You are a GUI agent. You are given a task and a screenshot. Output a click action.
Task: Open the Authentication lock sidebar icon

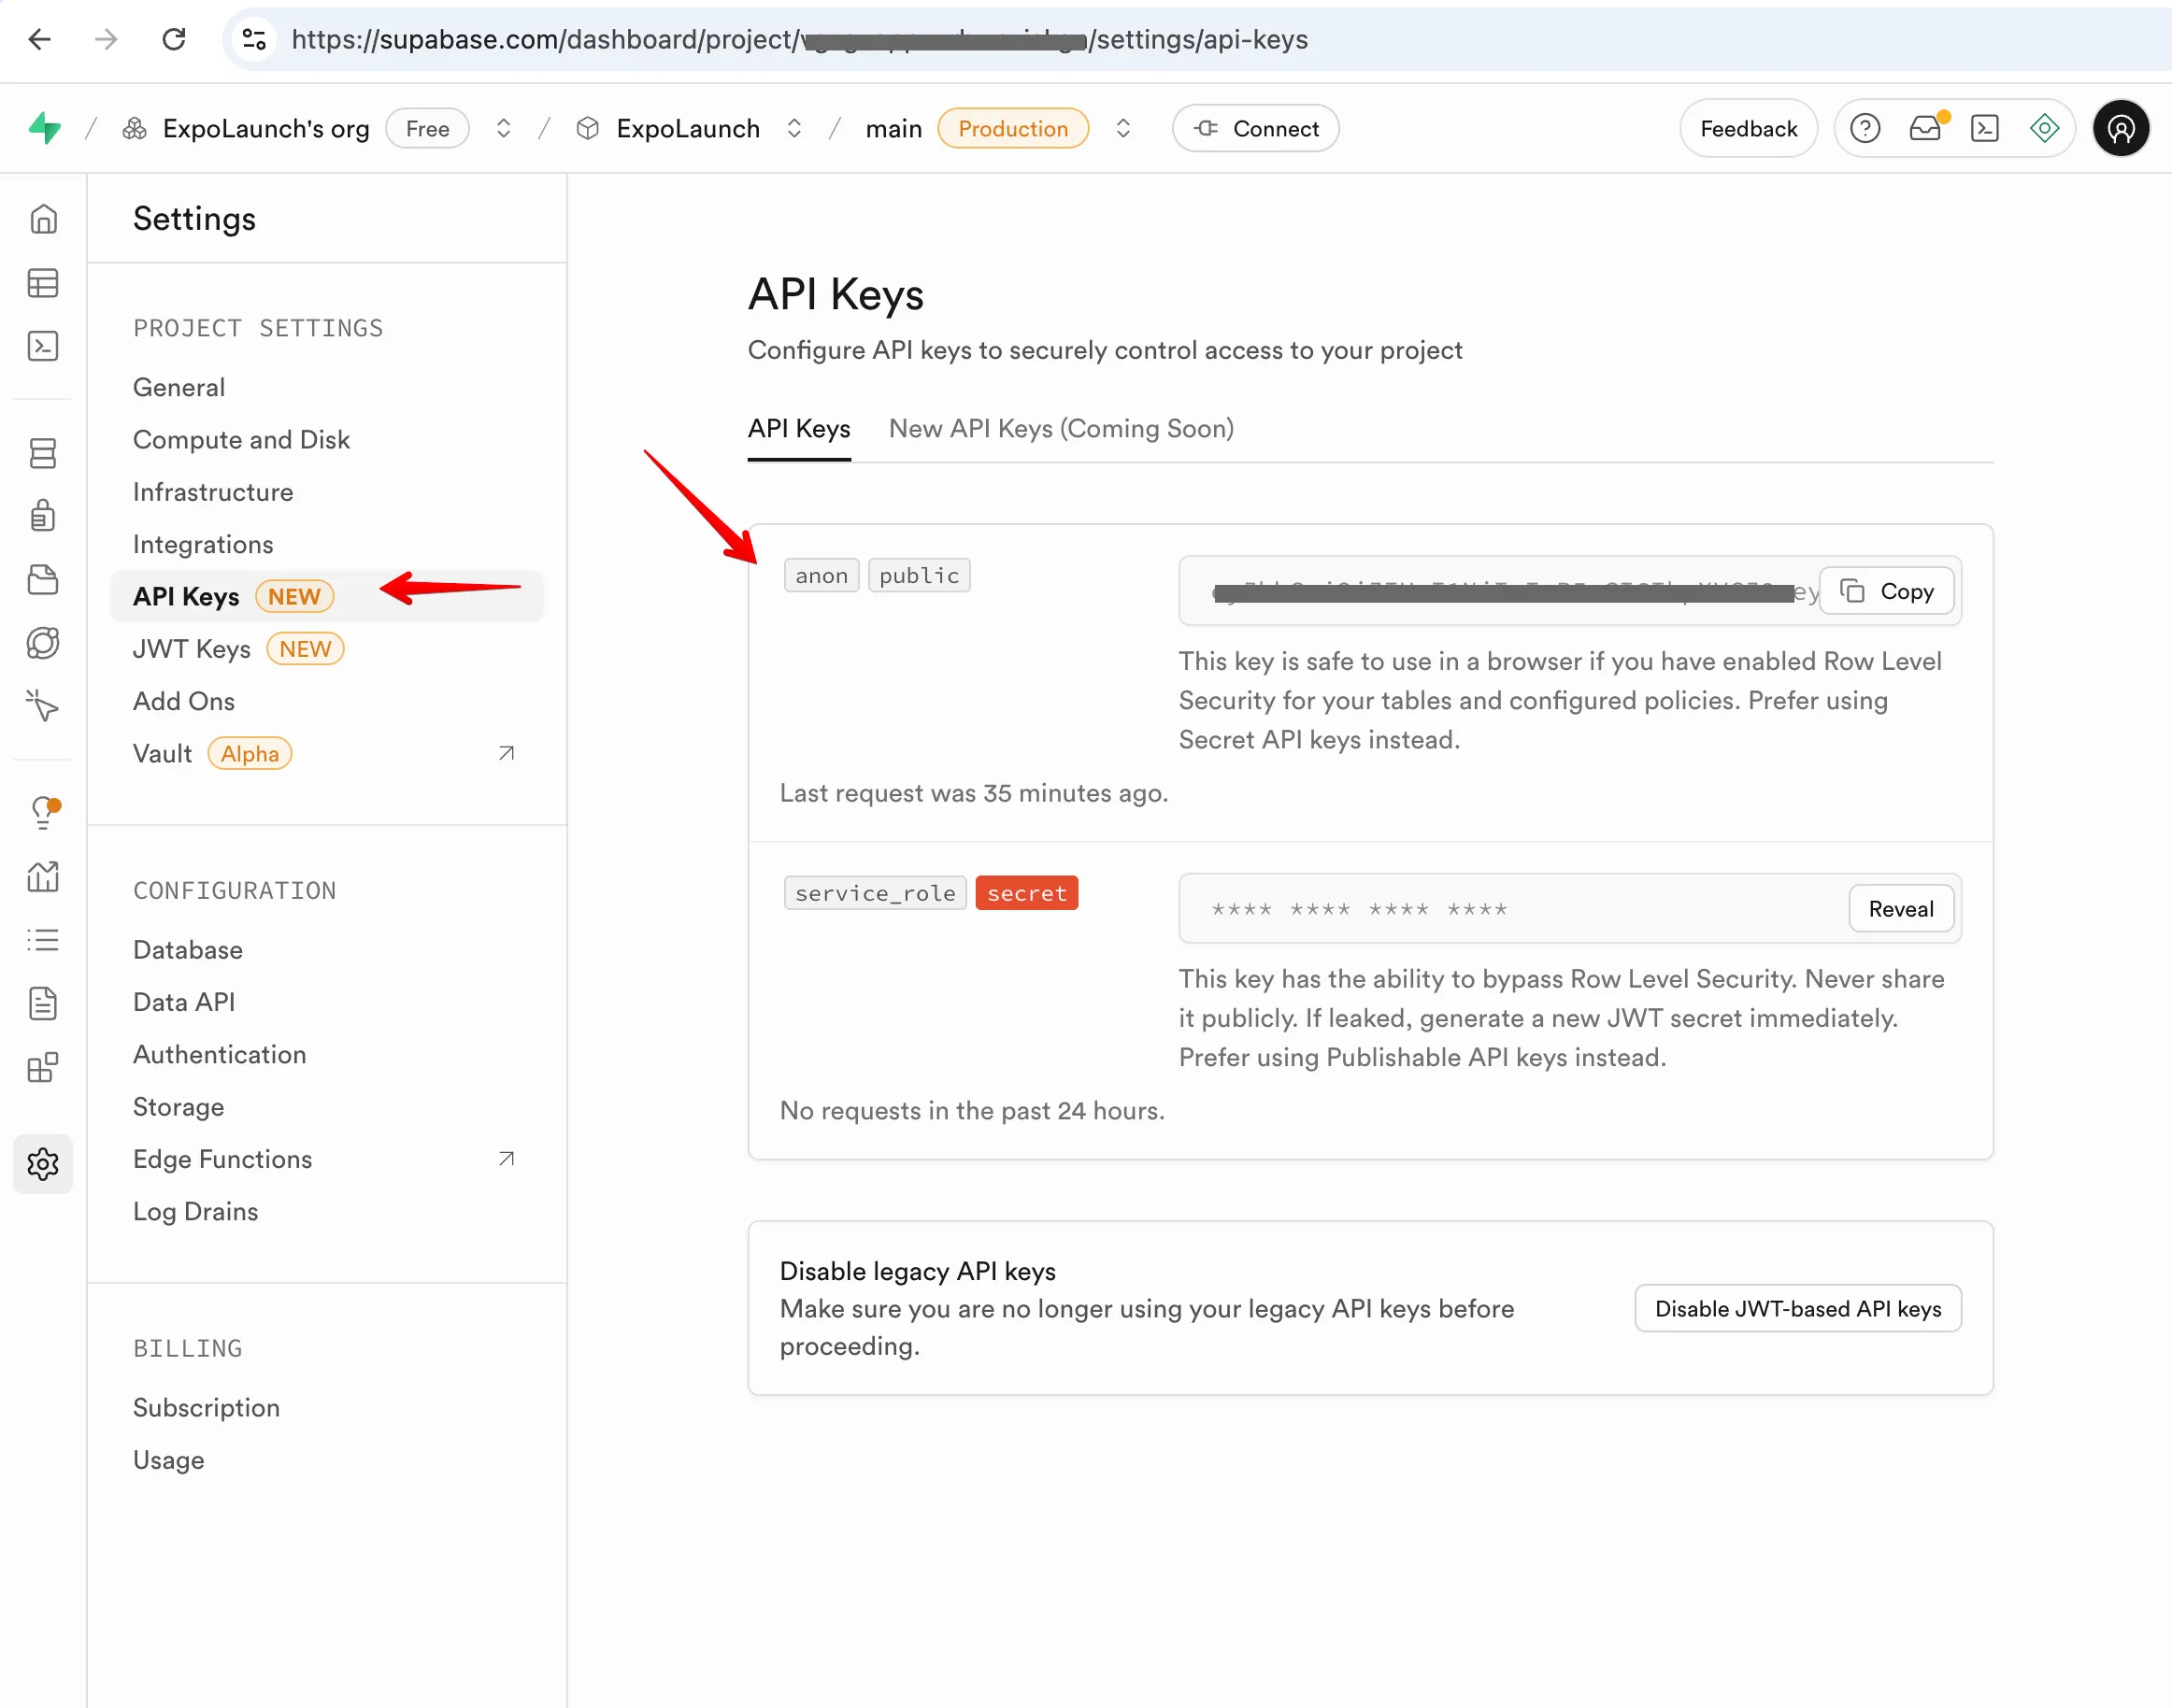[43, 516]
